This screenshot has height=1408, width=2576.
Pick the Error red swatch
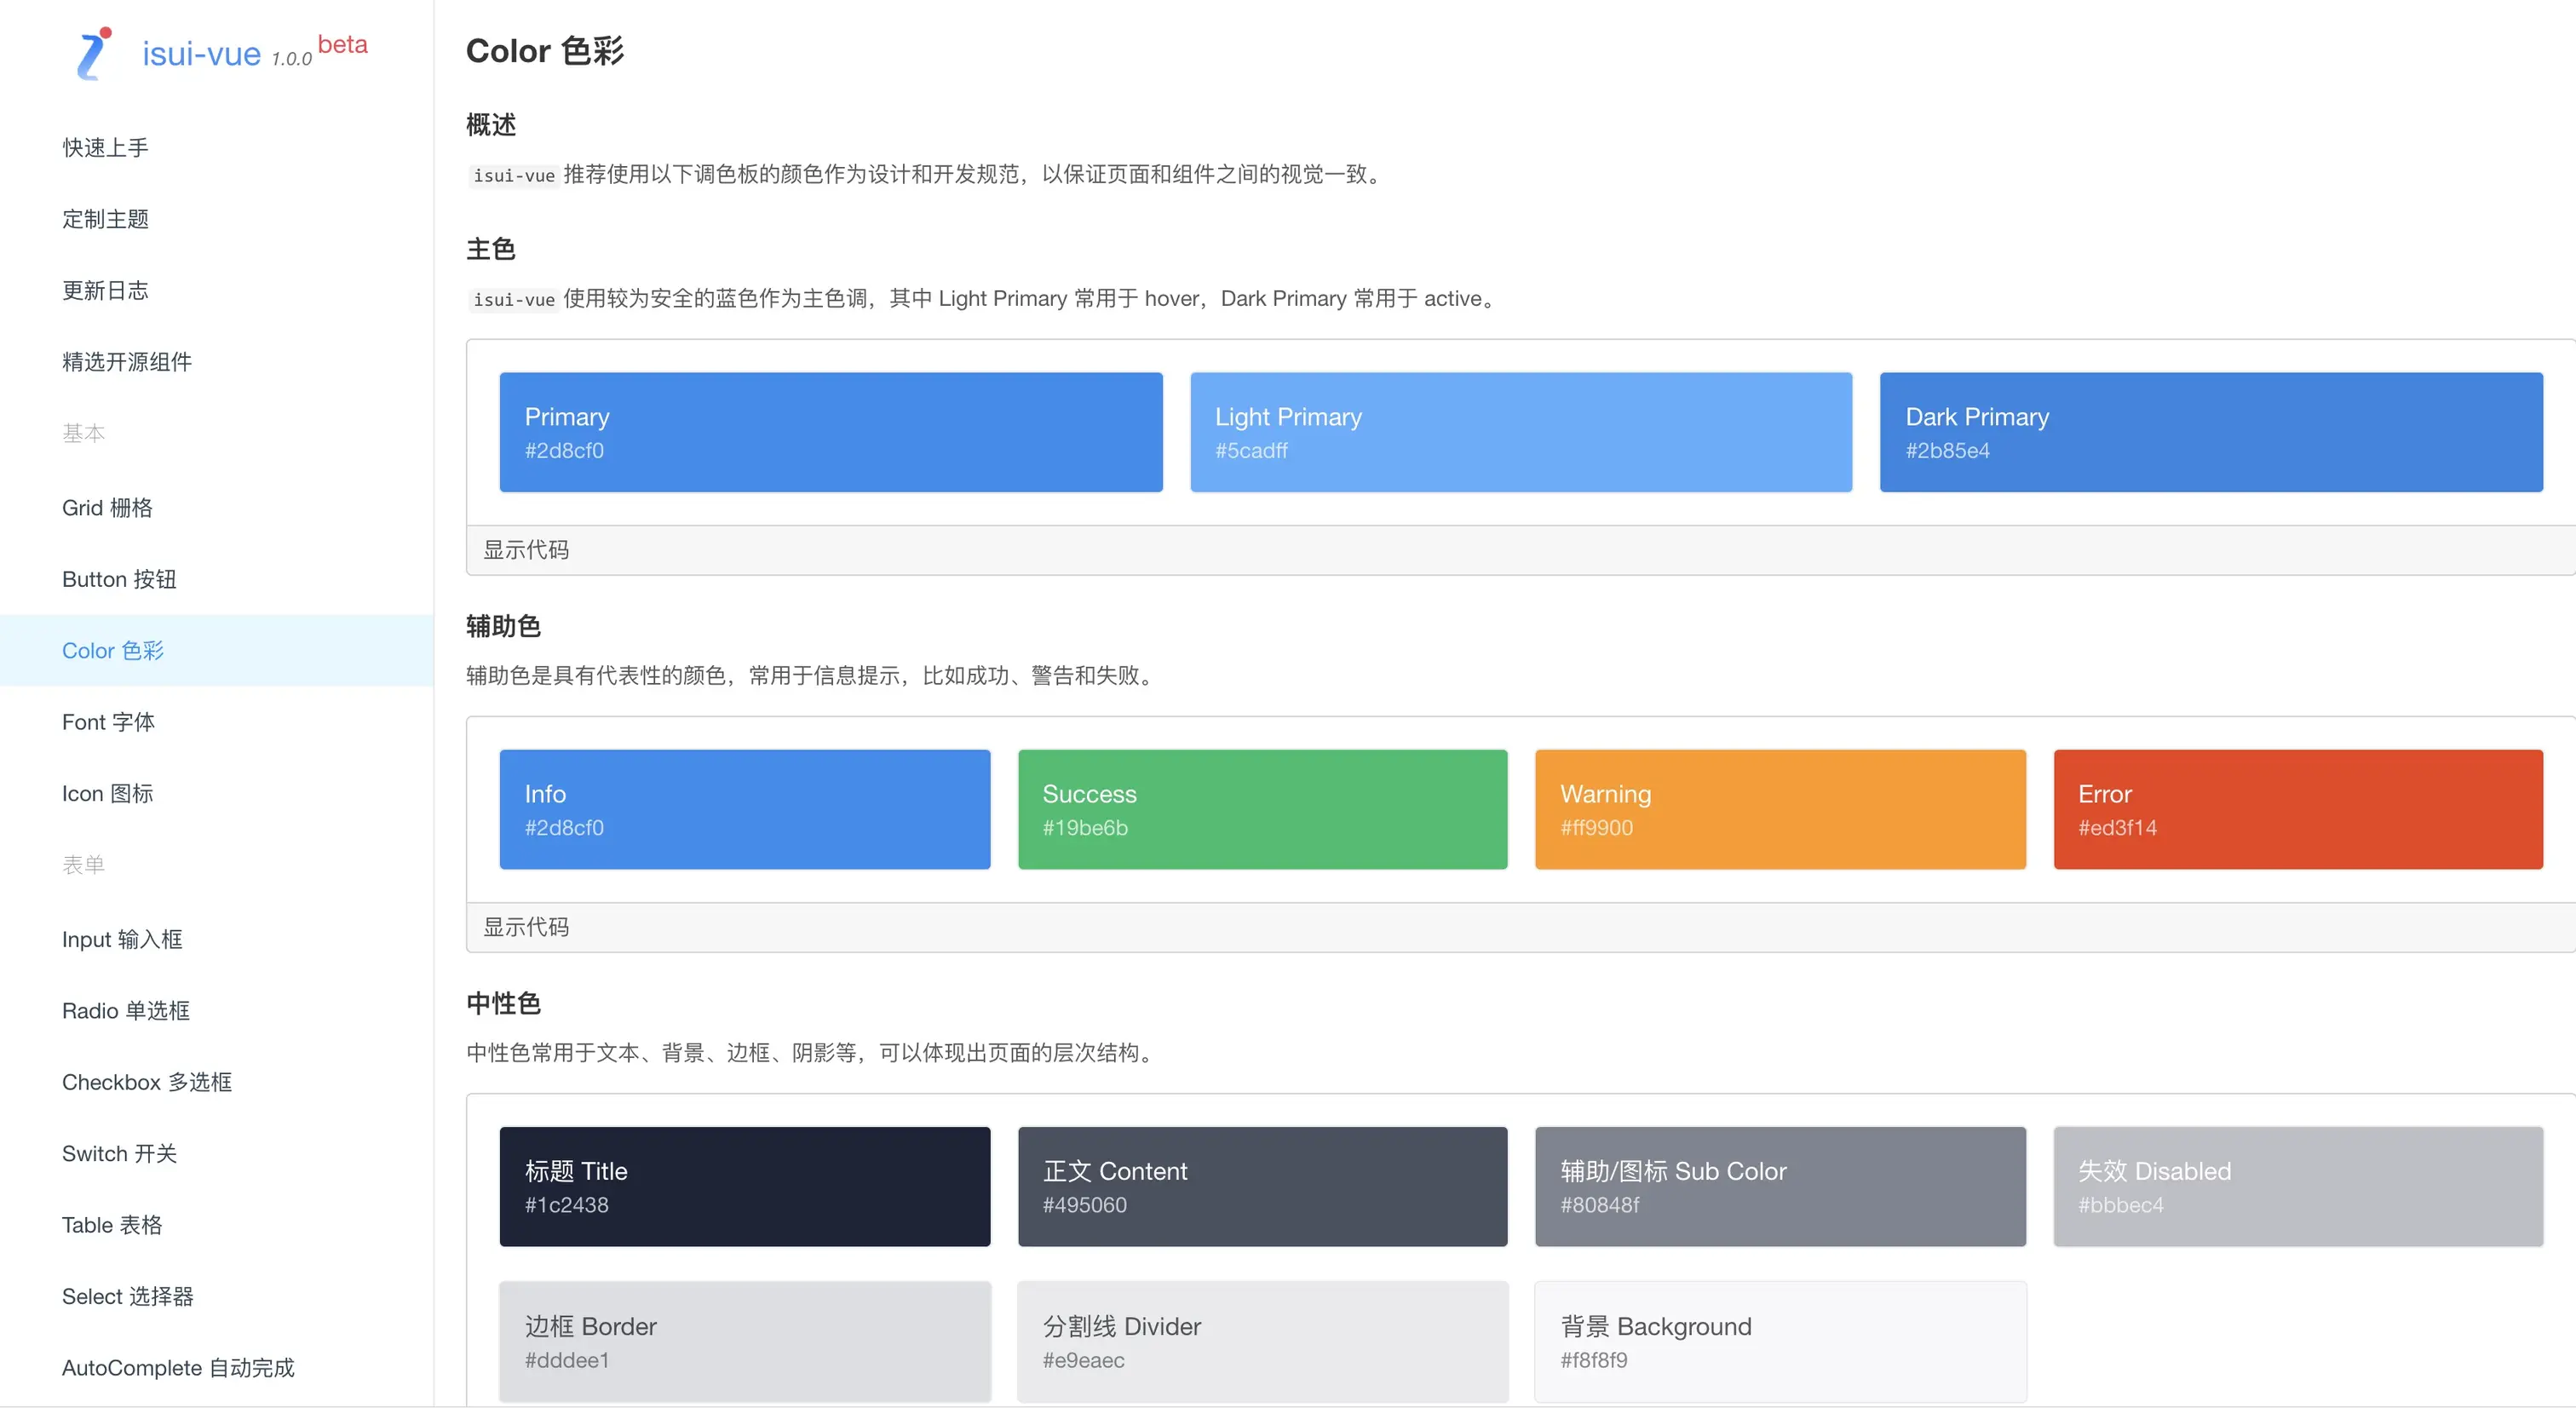[2298, 809]
